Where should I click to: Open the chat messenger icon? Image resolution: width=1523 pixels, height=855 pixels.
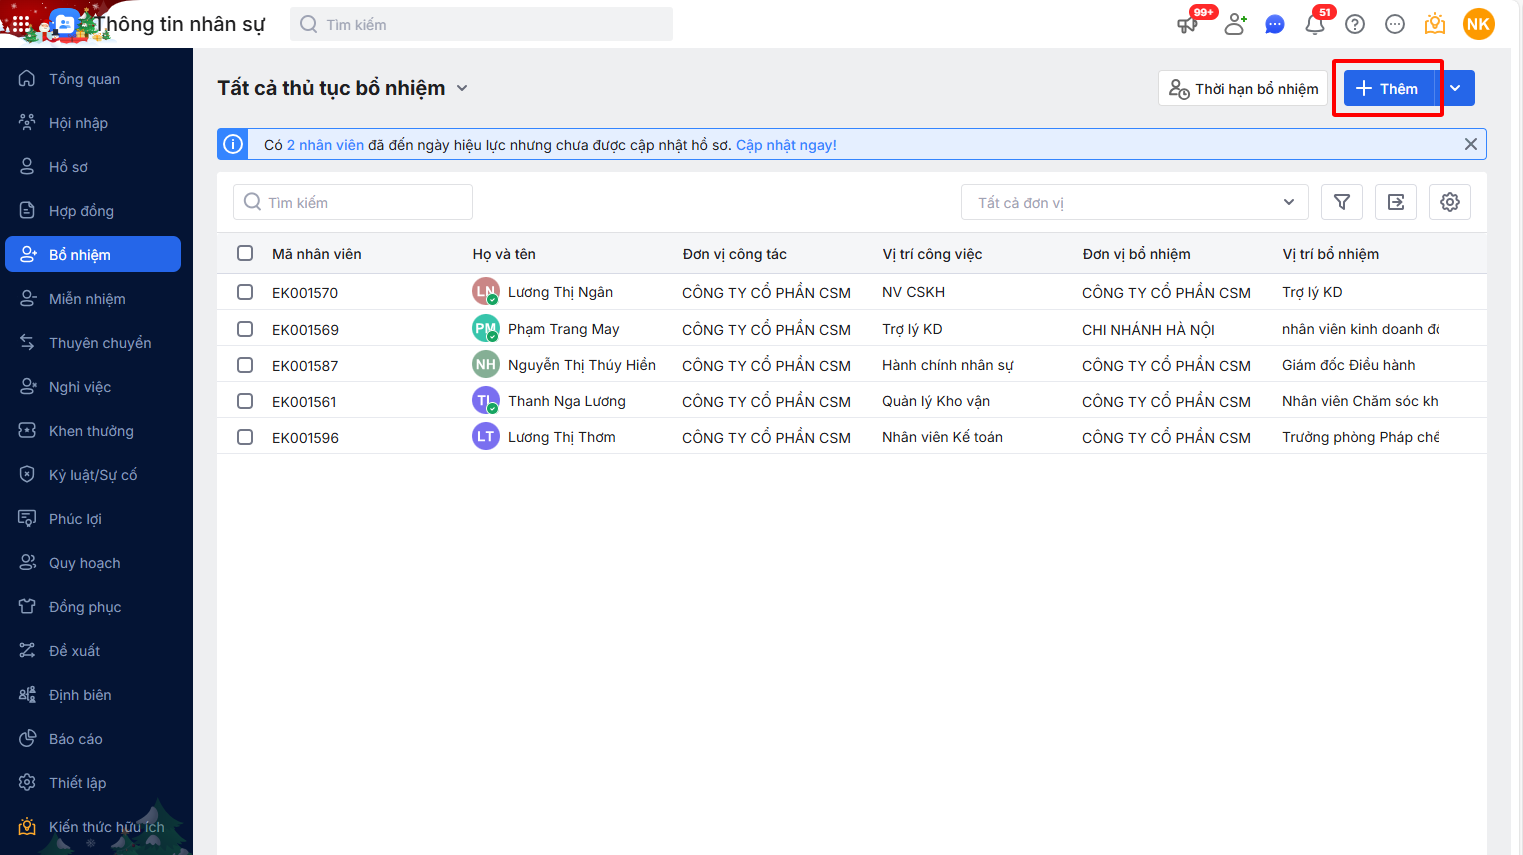1275,24
